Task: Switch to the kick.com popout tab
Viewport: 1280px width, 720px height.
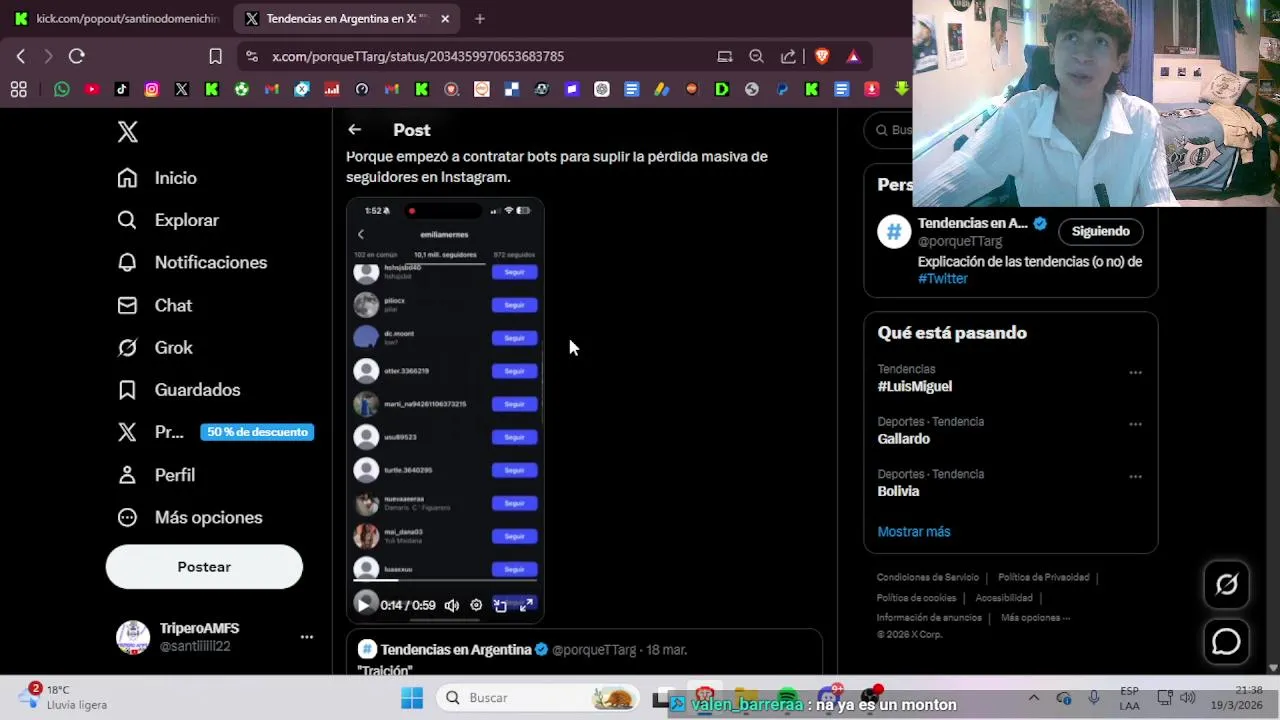Action: [x=119, y=18]
